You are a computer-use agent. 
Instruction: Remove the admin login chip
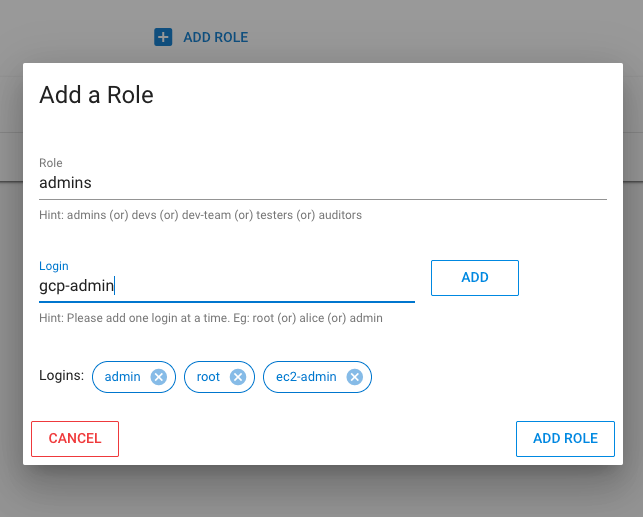158,377
